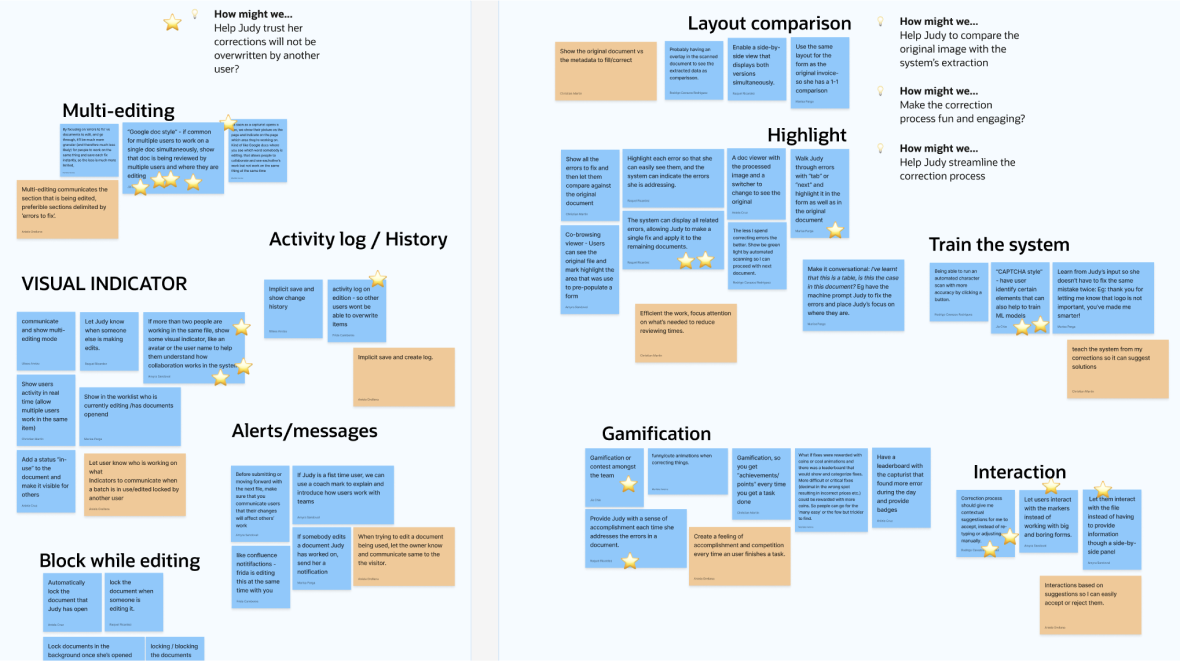Click the star above the 'Let users interact with the markers' note

point(1051,486)
